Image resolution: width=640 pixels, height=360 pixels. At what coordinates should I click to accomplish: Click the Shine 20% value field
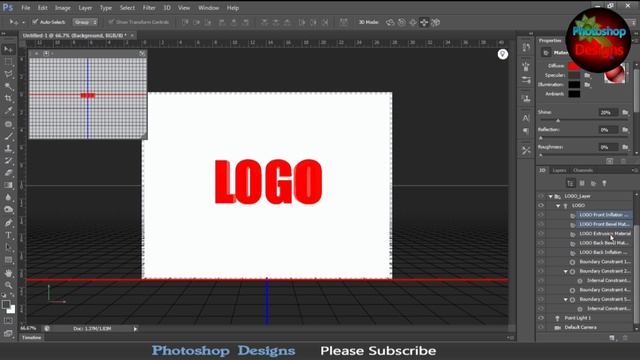pos(608,112)
